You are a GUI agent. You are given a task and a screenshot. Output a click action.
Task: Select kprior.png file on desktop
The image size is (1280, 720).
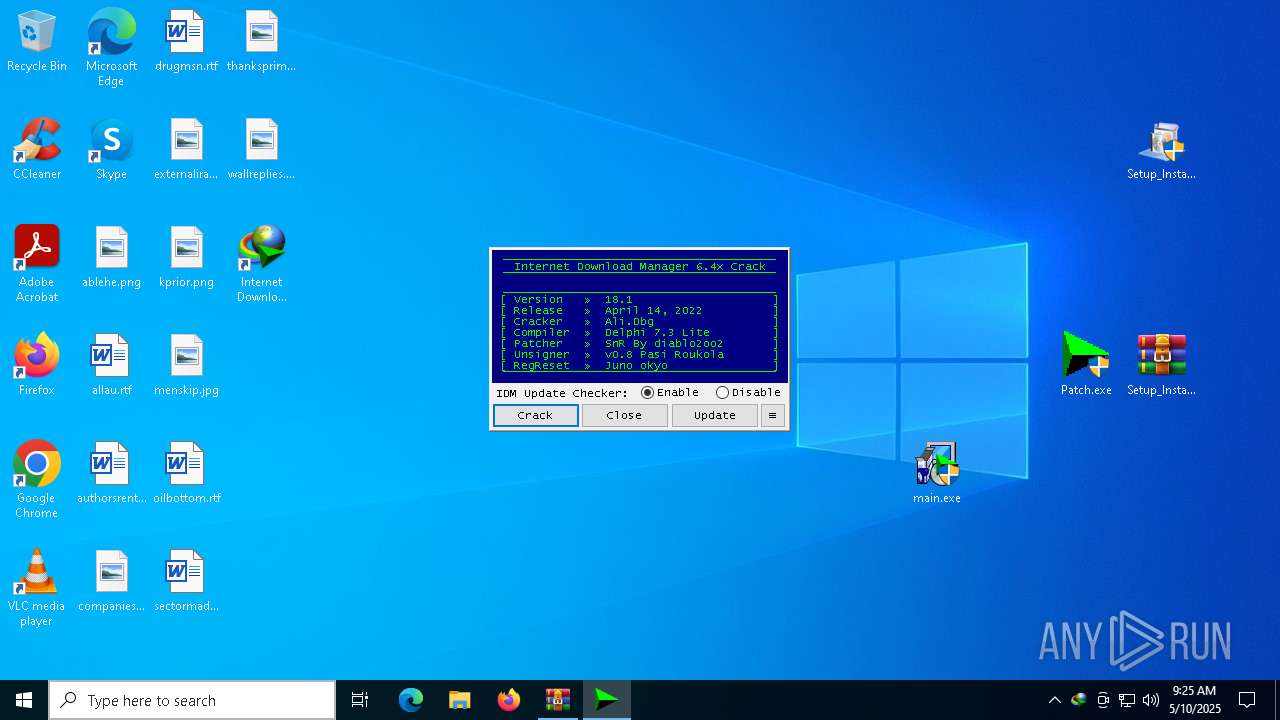(x=186, y=258)
